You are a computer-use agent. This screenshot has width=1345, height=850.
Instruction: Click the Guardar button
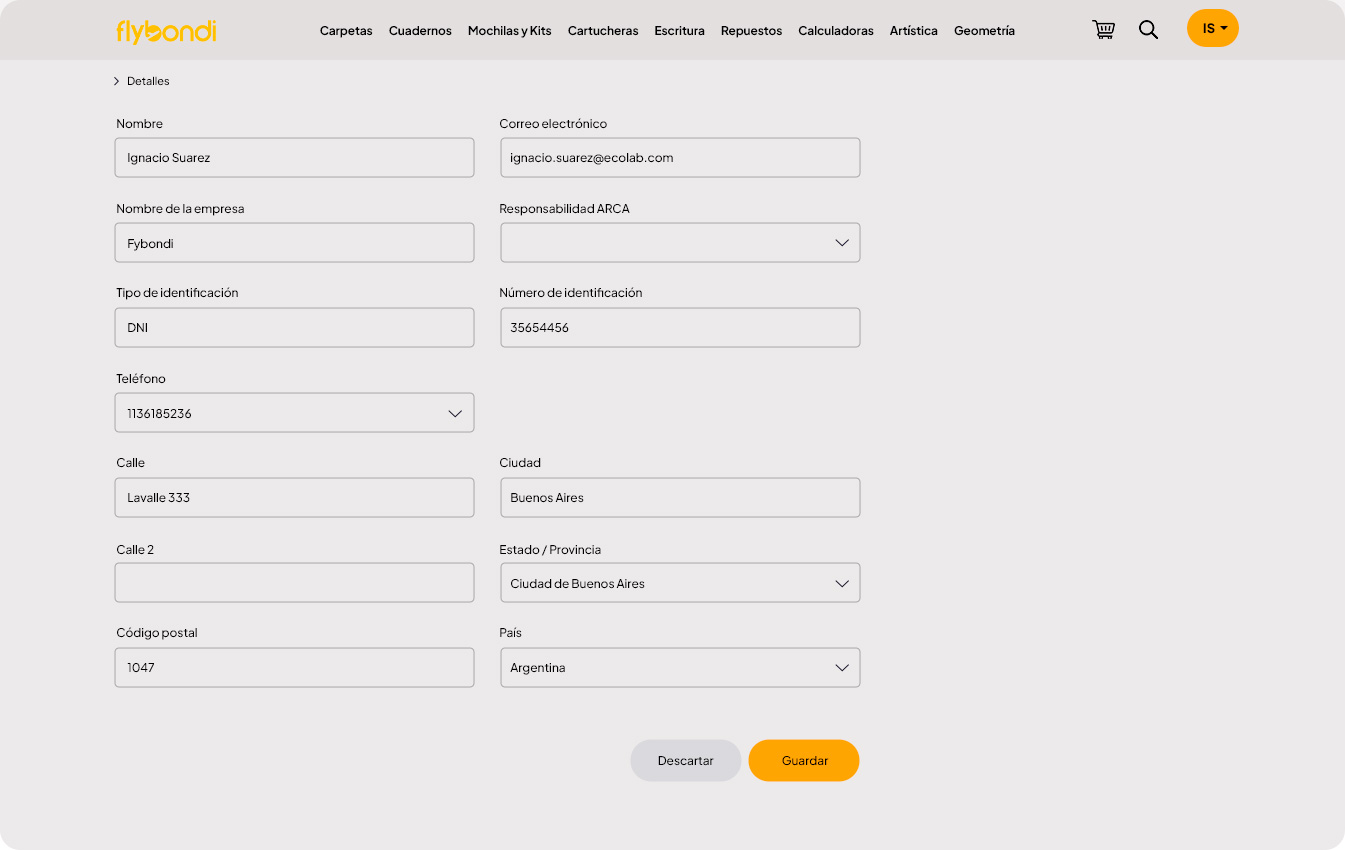(x=804, y=761)
